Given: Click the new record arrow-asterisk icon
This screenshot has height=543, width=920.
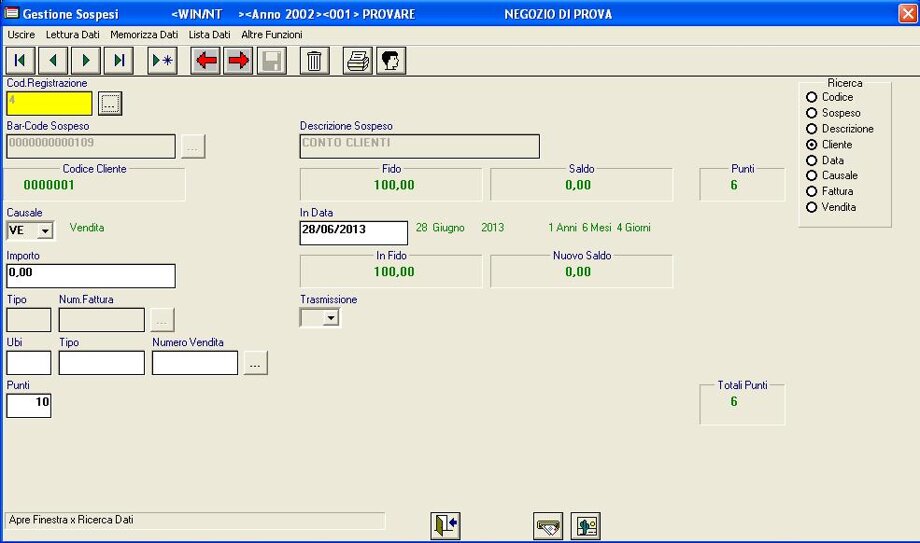Looking at the screenshot, I should 162,61.
